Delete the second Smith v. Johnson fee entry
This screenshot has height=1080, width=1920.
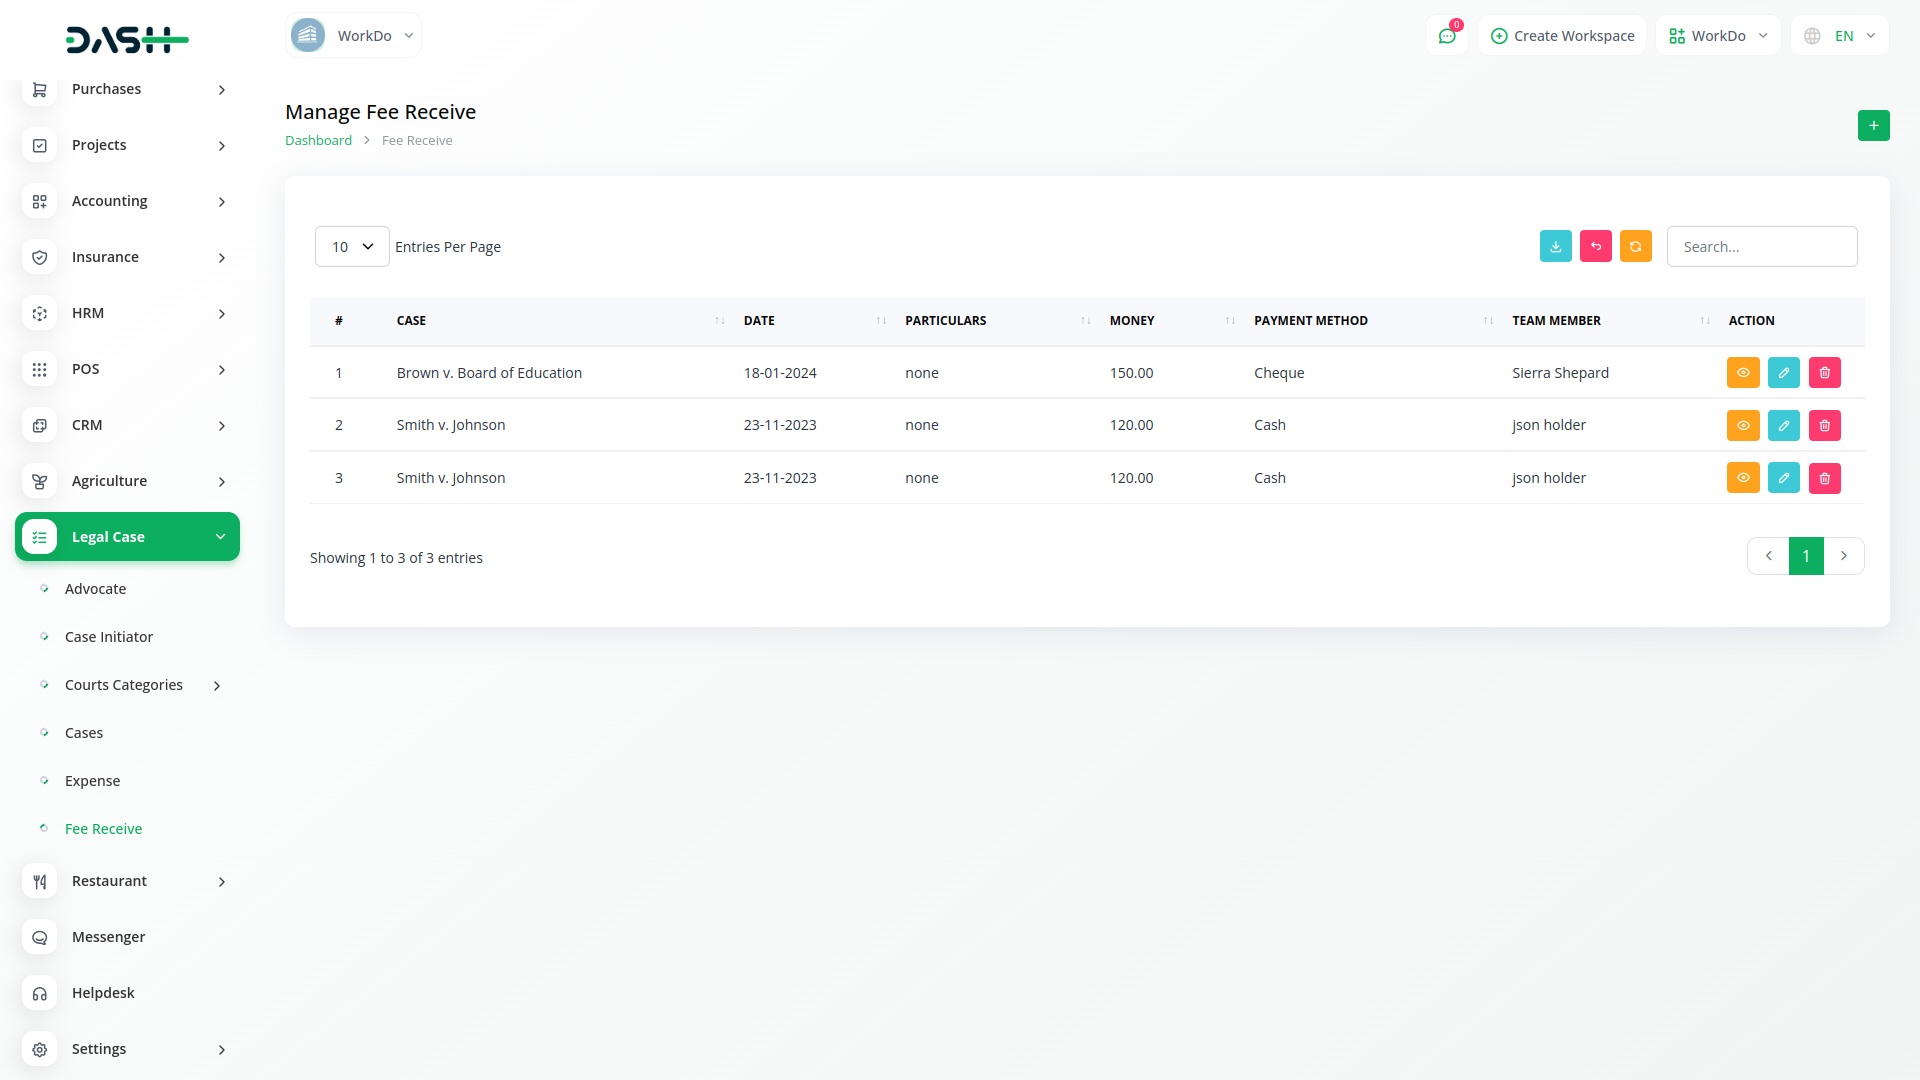click(x=1824, y=478)
